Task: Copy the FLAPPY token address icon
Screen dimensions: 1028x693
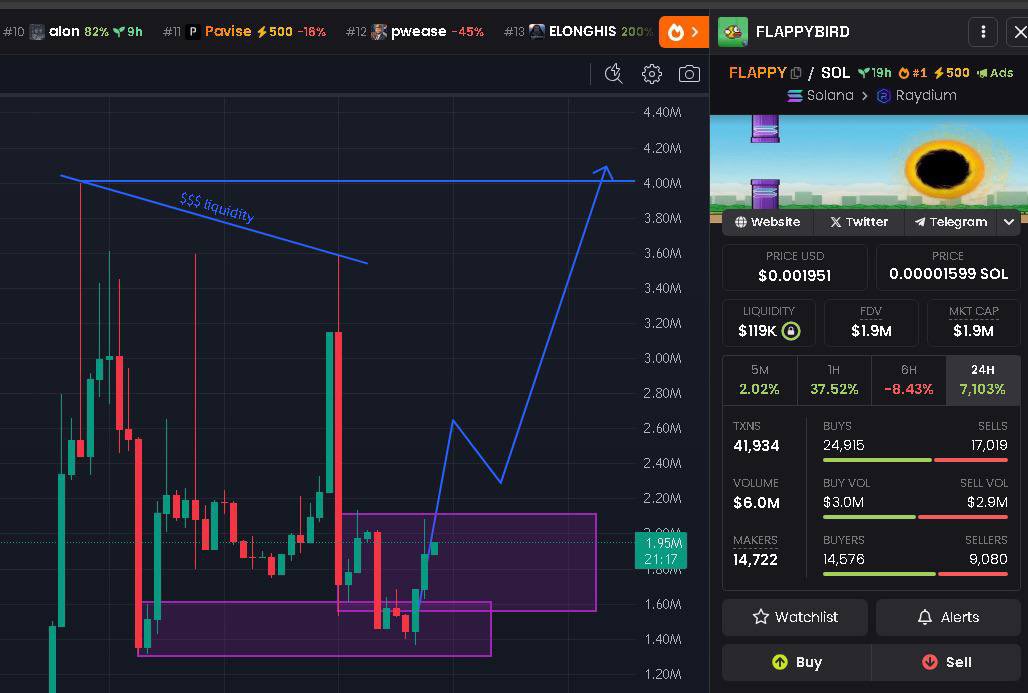Action: pos(796,73)
